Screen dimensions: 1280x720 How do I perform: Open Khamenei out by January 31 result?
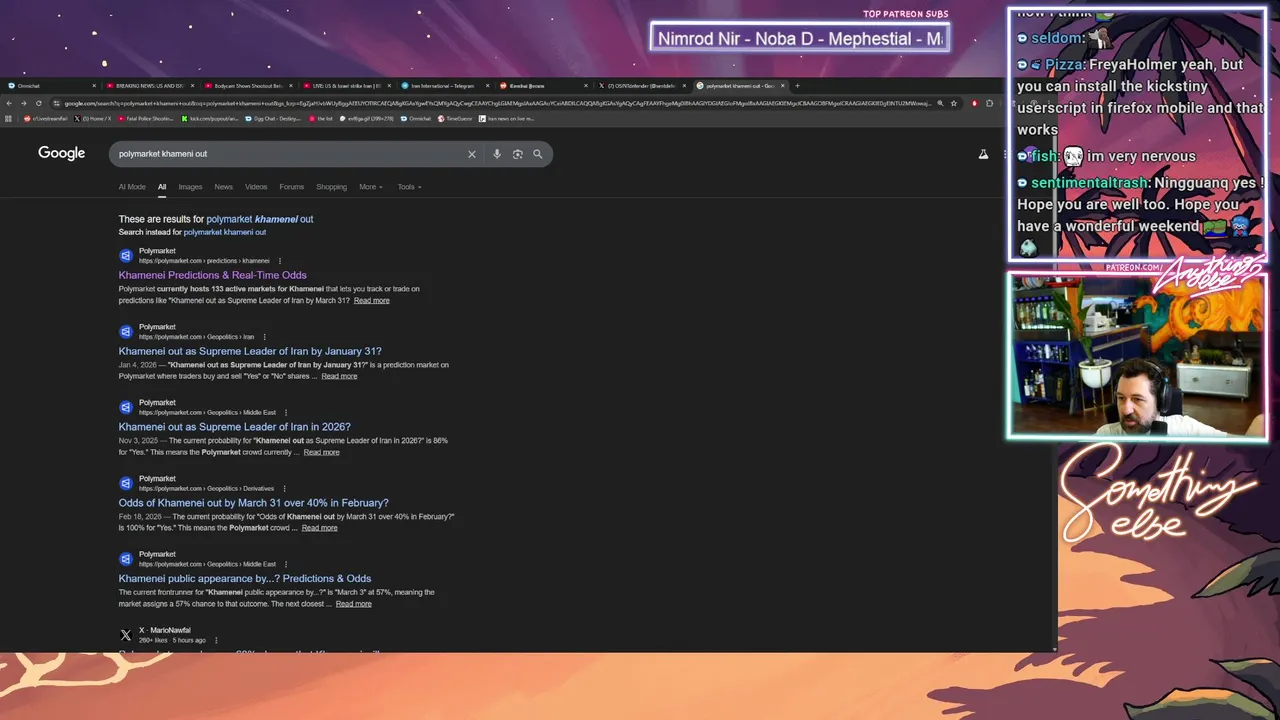250,351
